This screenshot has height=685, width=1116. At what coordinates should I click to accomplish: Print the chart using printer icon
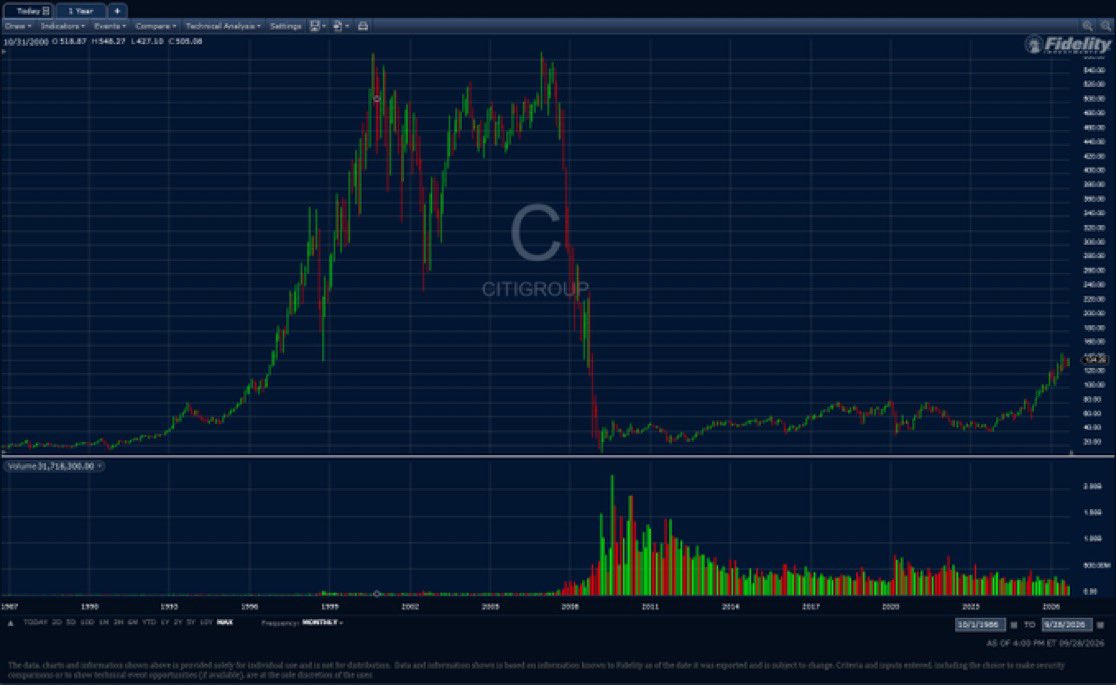[x=363, y=26]
